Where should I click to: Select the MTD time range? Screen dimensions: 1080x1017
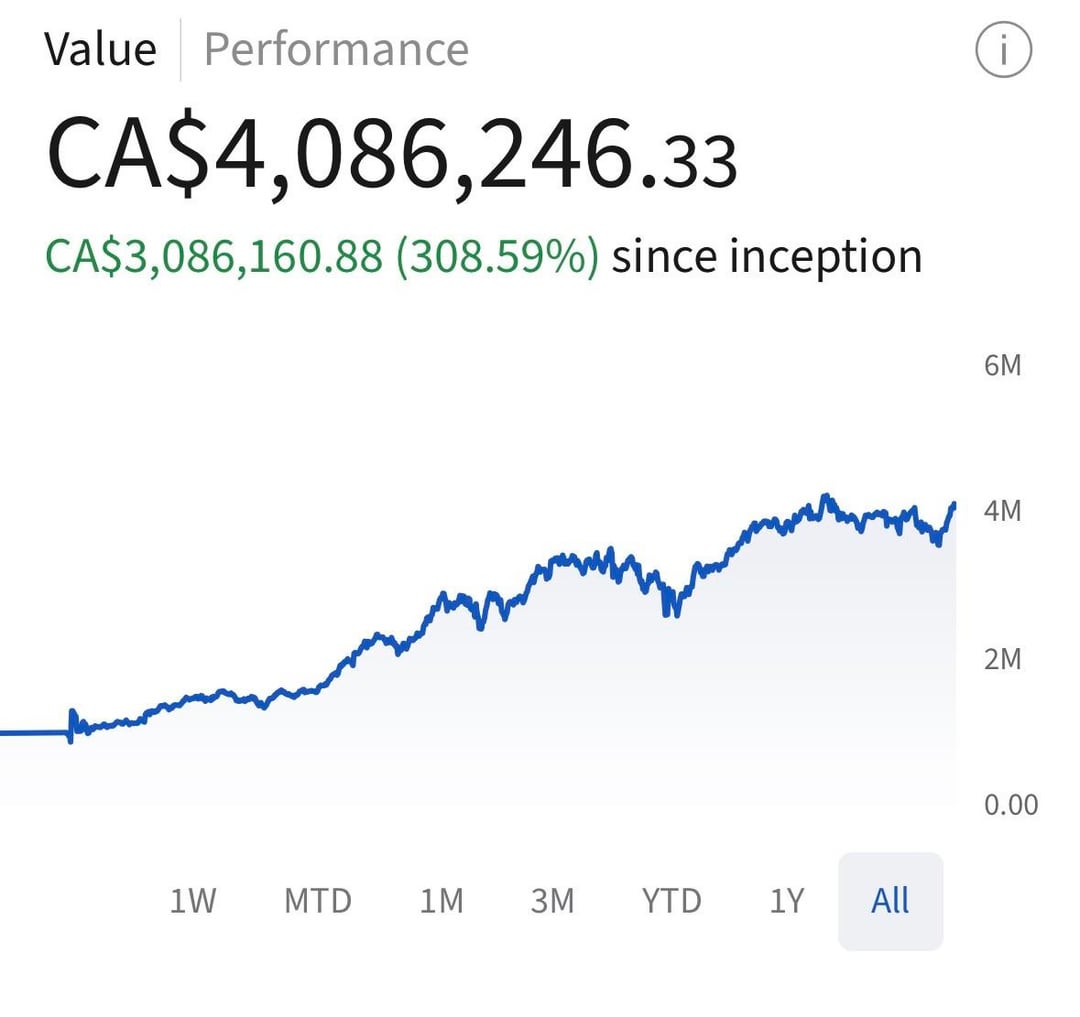click(318, 901)
